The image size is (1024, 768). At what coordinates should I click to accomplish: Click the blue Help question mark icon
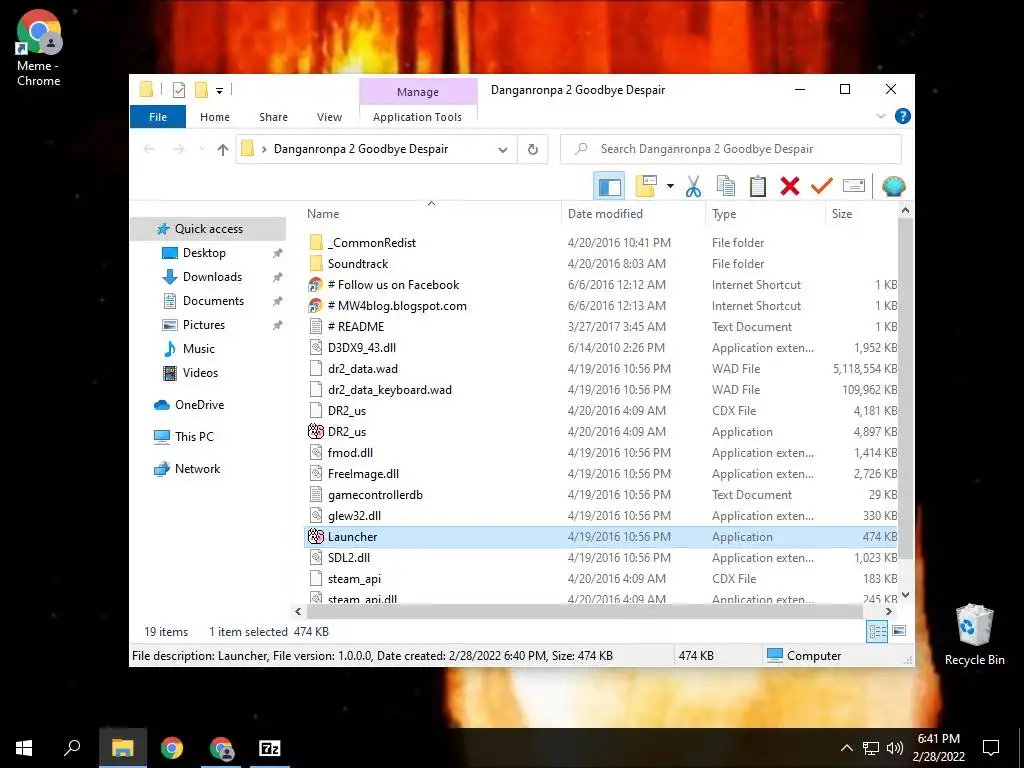[903, 116]
